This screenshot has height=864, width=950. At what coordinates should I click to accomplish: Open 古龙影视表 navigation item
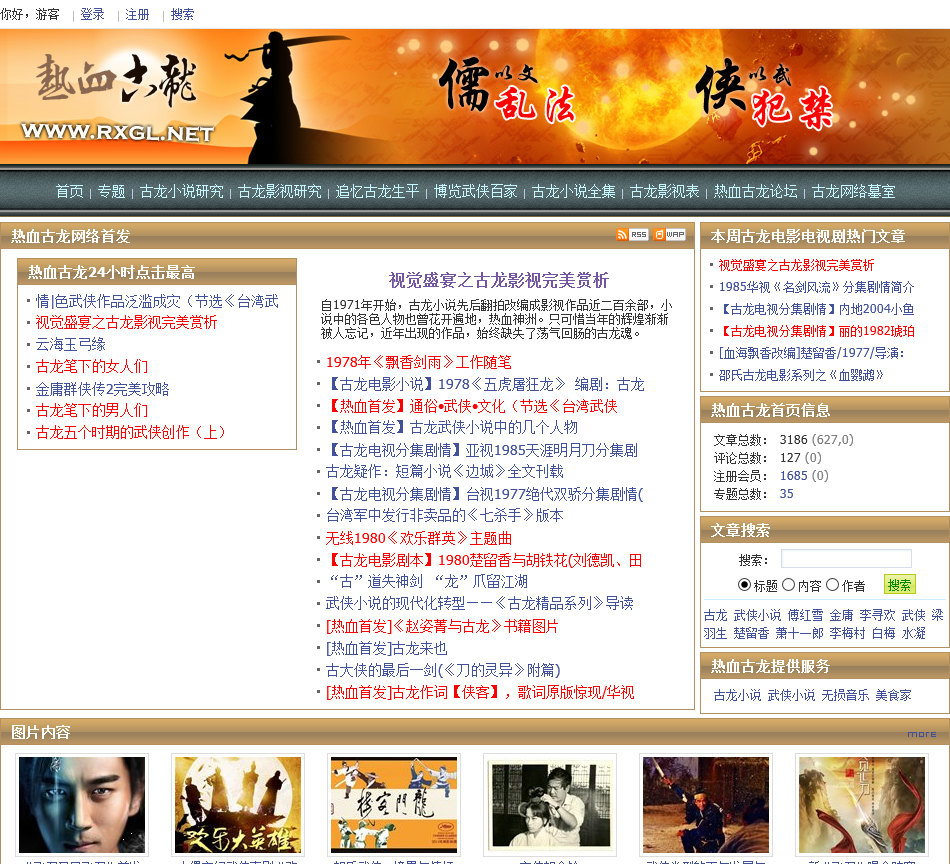665,191
